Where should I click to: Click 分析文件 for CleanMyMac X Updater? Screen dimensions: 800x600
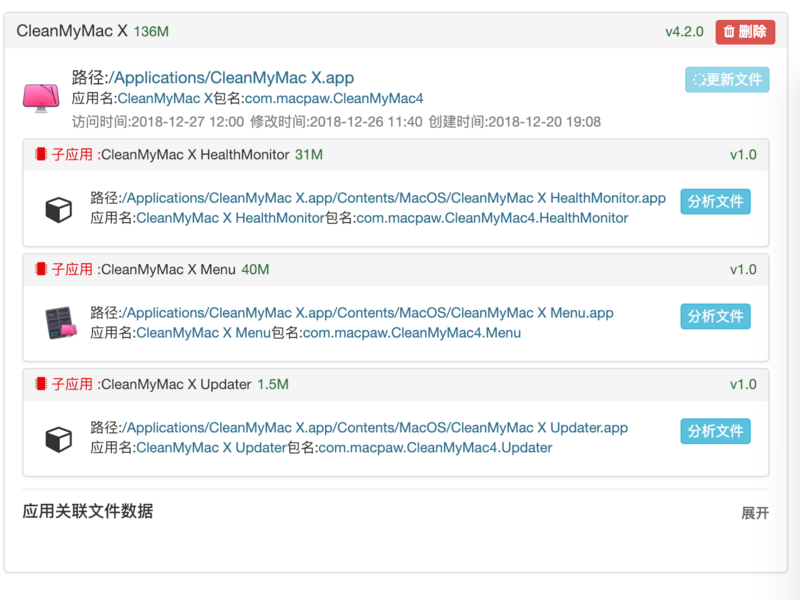(x=715, y=431)
